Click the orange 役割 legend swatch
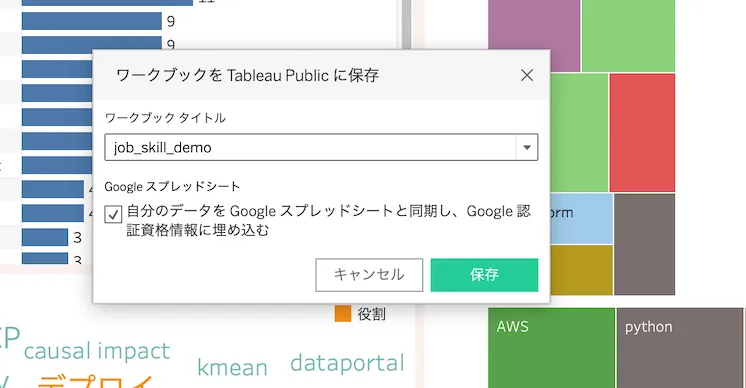This screenshot has width=746, height=388. tap(343, 314)
